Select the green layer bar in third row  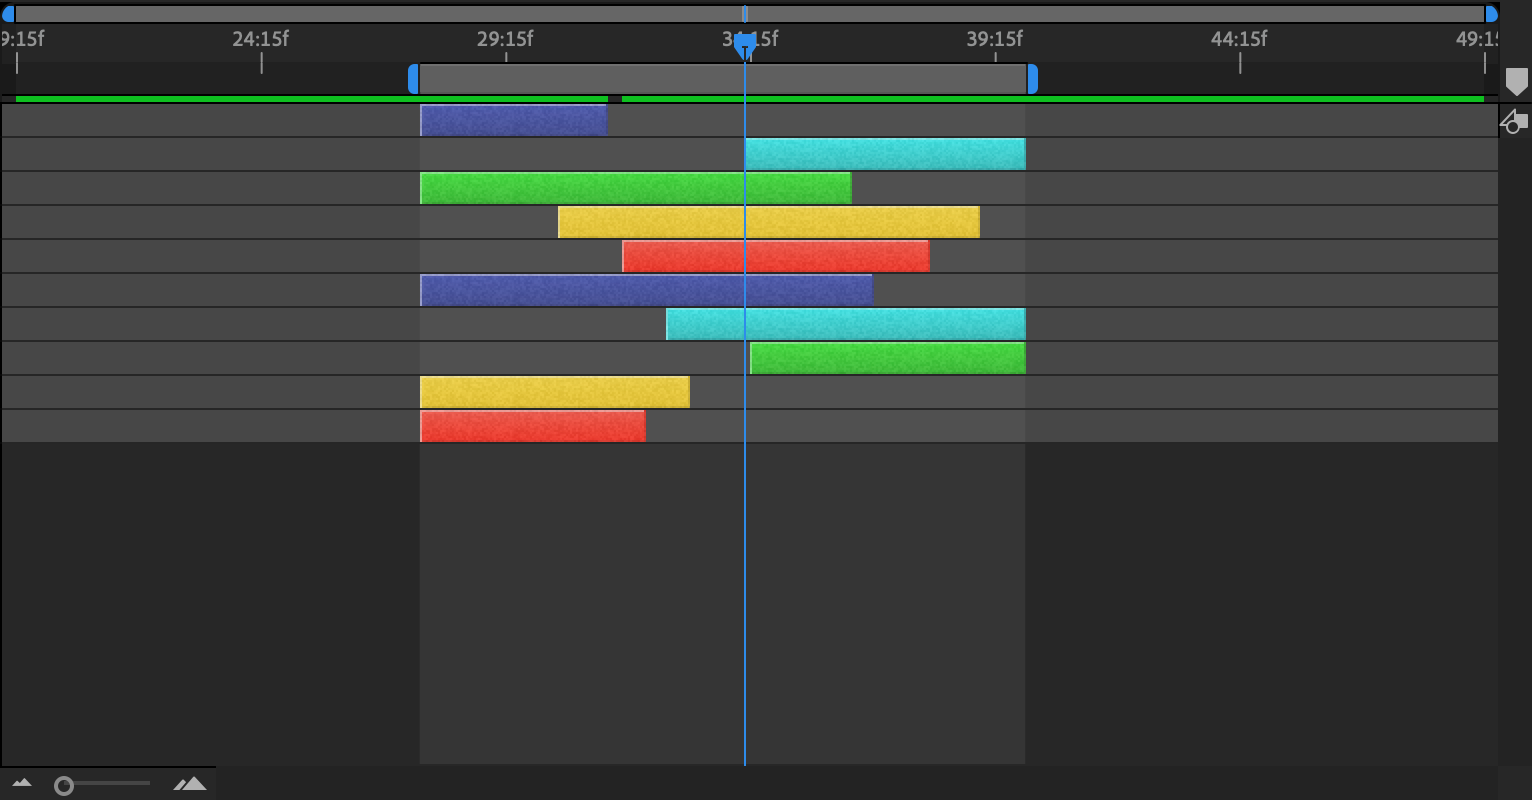pyautogui.click(x=634, y=187)
